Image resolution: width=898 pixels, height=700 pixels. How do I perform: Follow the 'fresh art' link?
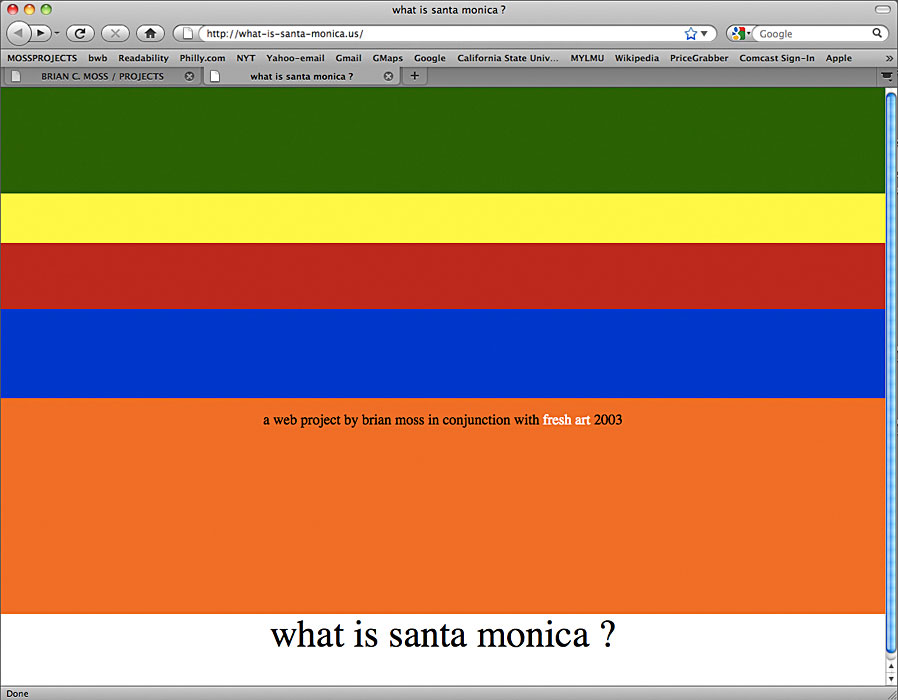coord(566,420)
